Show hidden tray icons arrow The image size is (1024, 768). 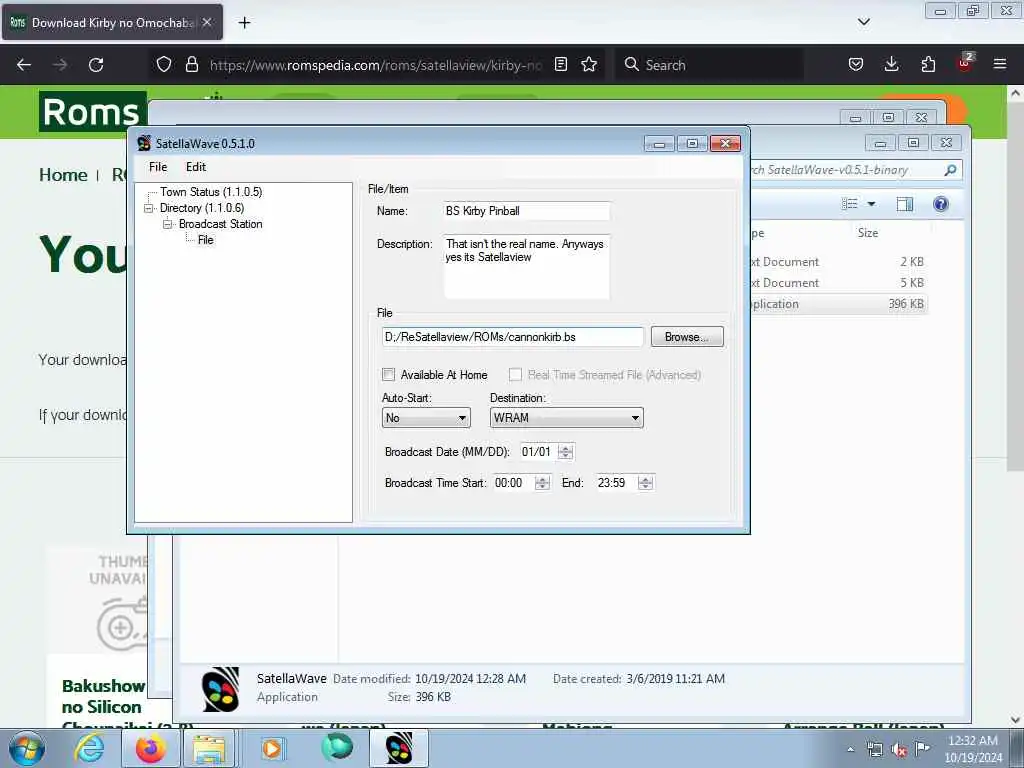[850, 750]
